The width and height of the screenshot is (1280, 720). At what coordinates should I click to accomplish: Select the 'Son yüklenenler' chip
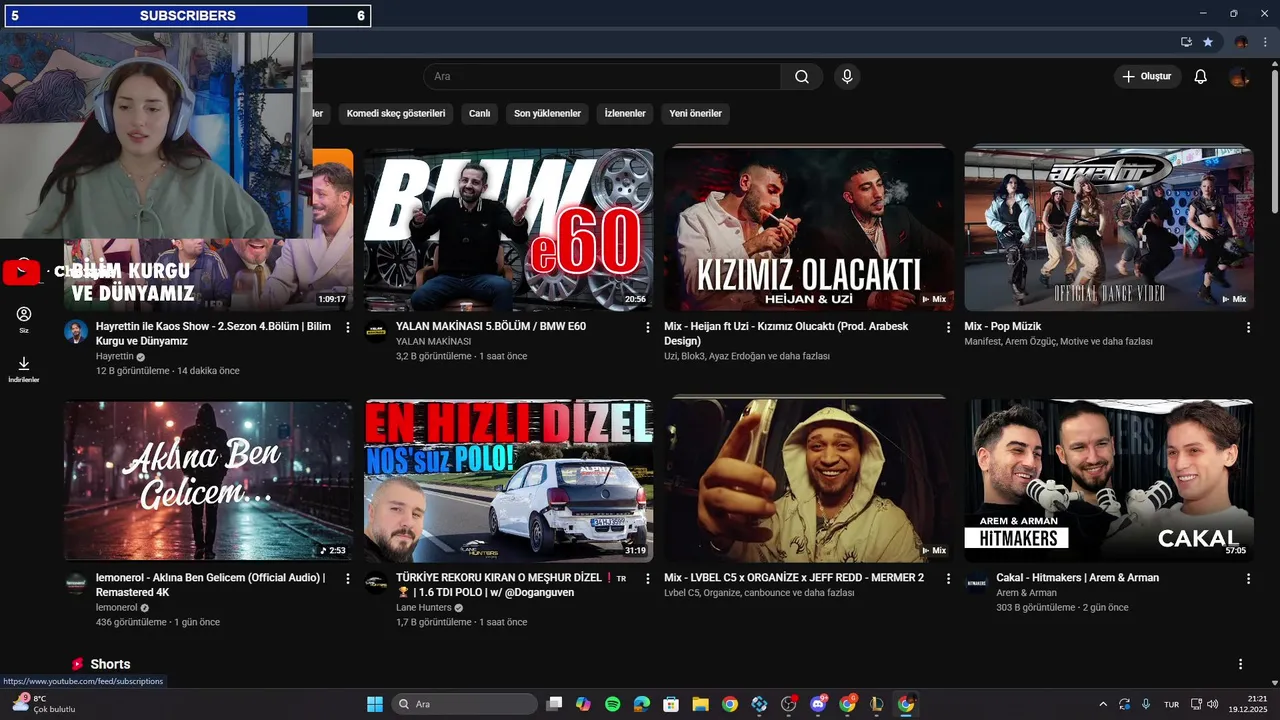pos(547,114)
